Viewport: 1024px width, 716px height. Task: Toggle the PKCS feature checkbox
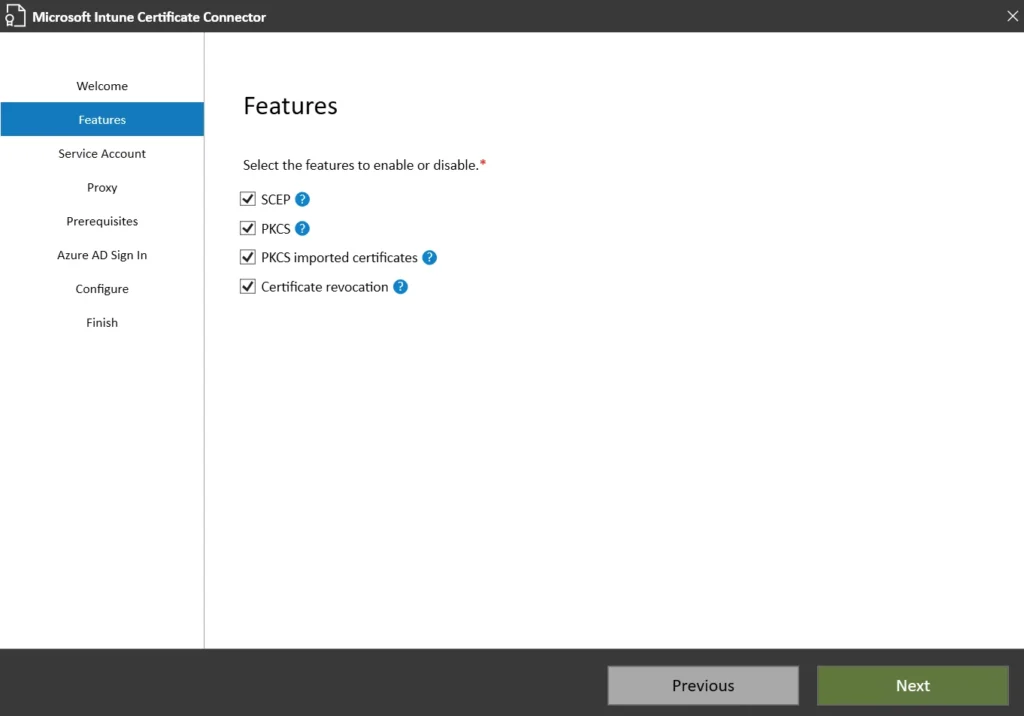(x=248, y=229)
